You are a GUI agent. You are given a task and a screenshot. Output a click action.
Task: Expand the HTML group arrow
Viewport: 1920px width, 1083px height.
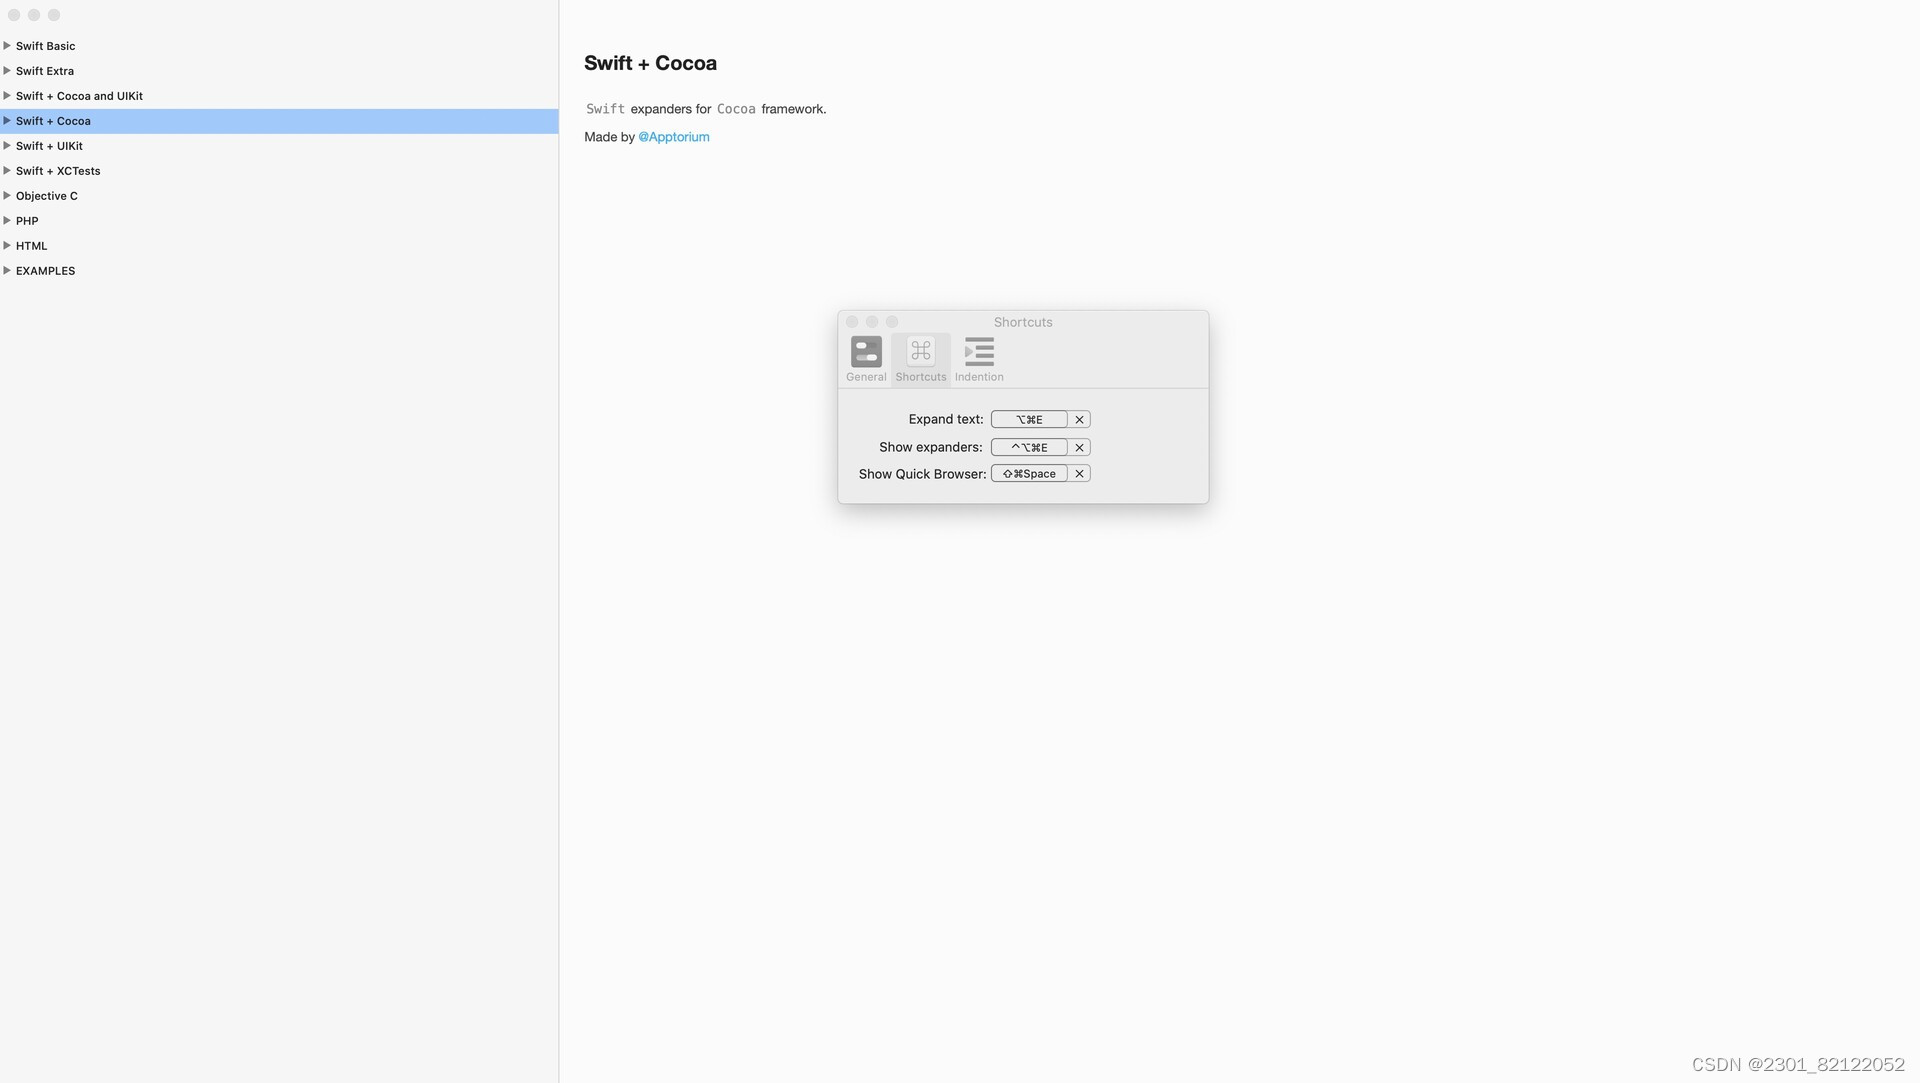[x=7, y=246]
